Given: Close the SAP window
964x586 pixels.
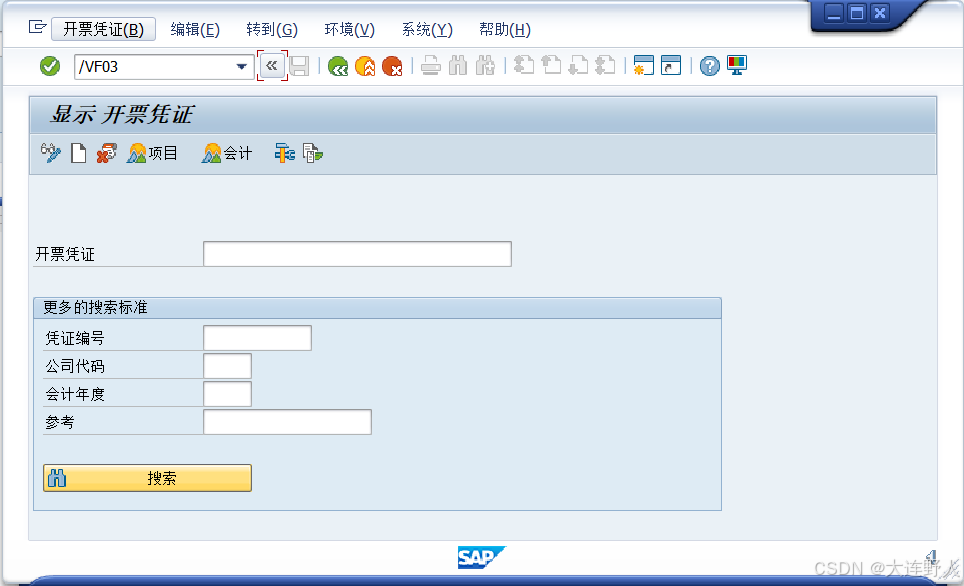Looking at the screenshot, I should 880,13.
